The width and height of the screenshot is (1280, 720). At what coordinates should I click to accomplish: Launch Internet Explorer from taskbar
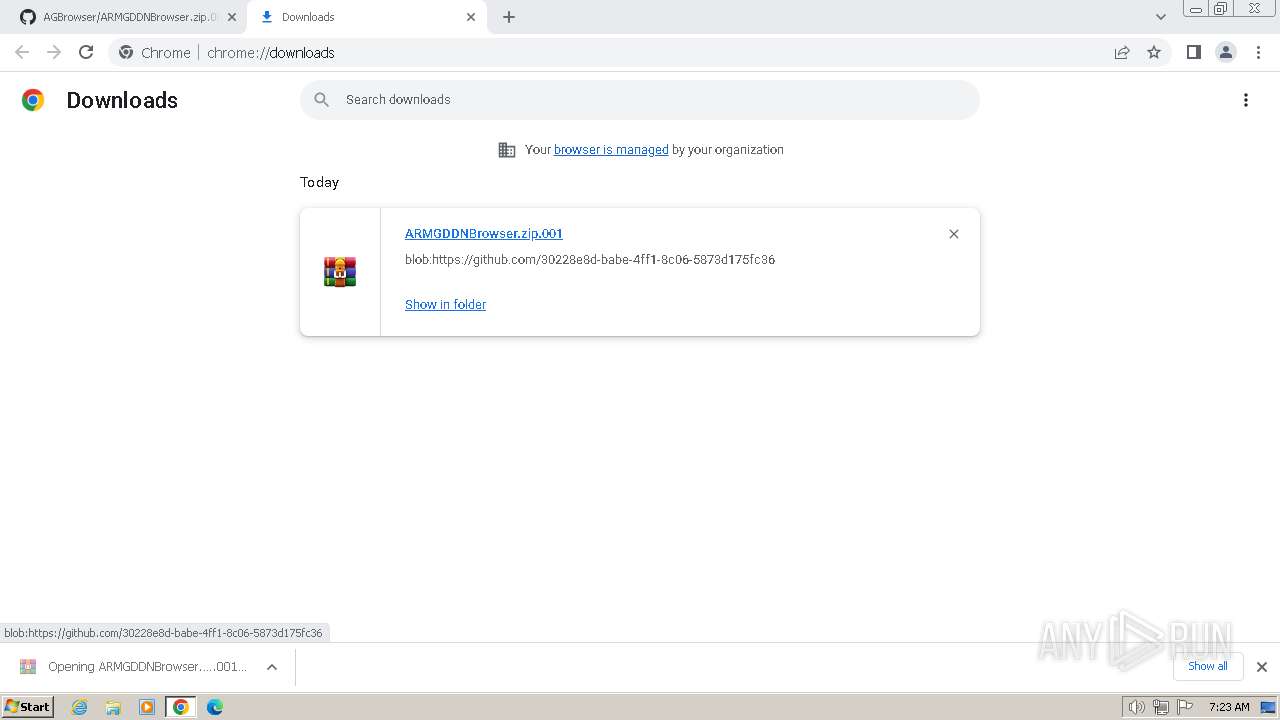coord(80,707)
